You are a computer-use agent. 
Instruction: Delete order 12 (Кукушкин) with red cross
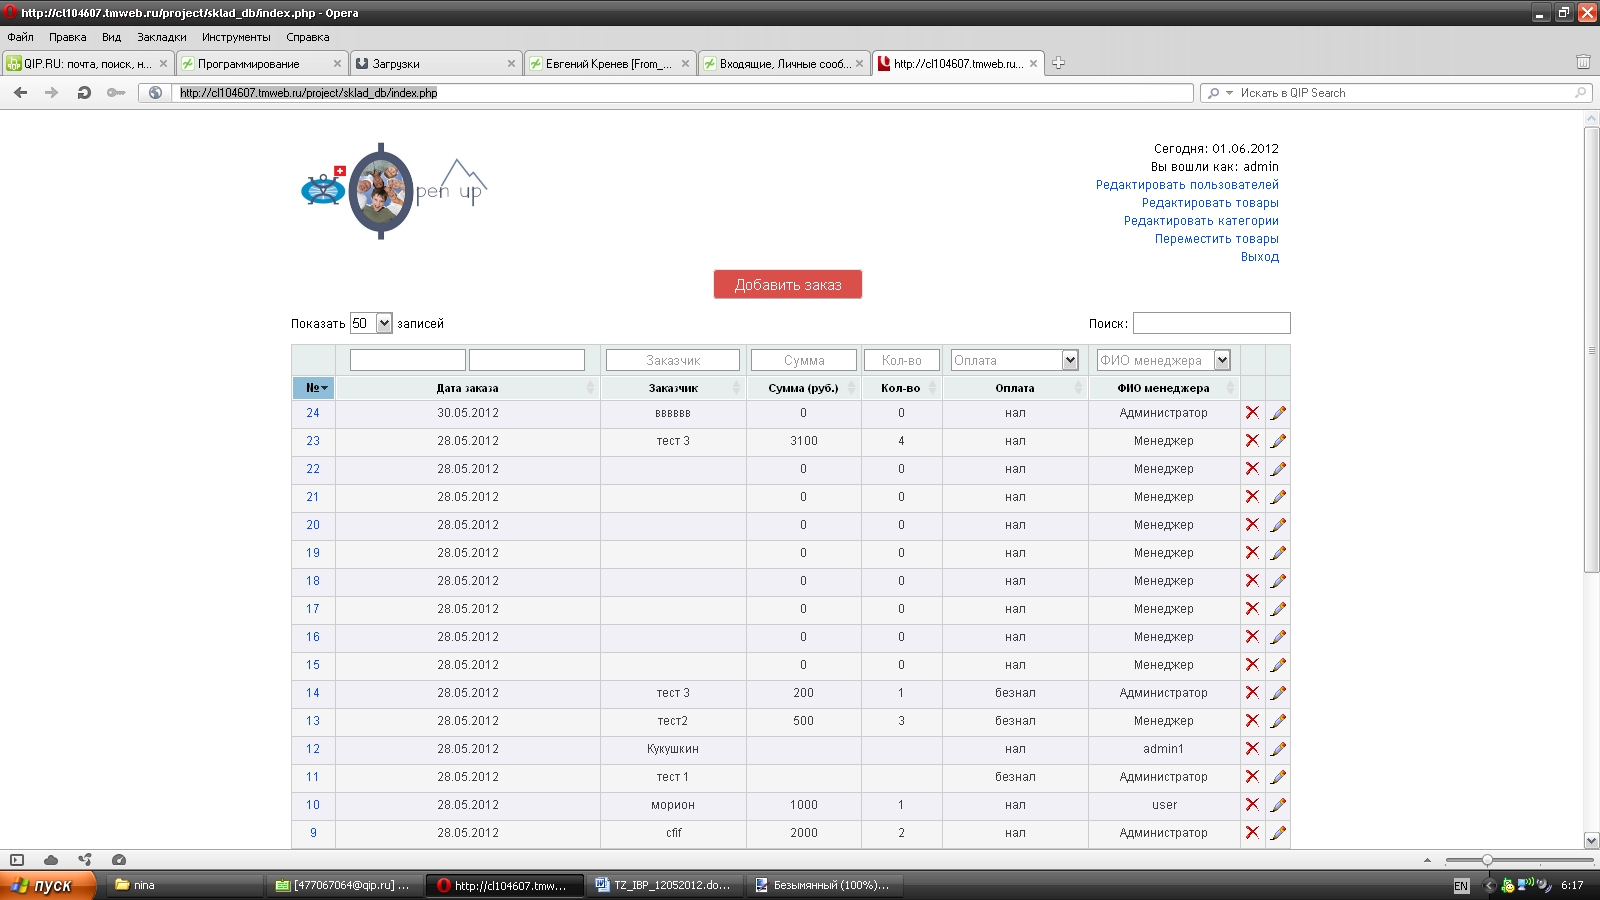coord(1252,748)
